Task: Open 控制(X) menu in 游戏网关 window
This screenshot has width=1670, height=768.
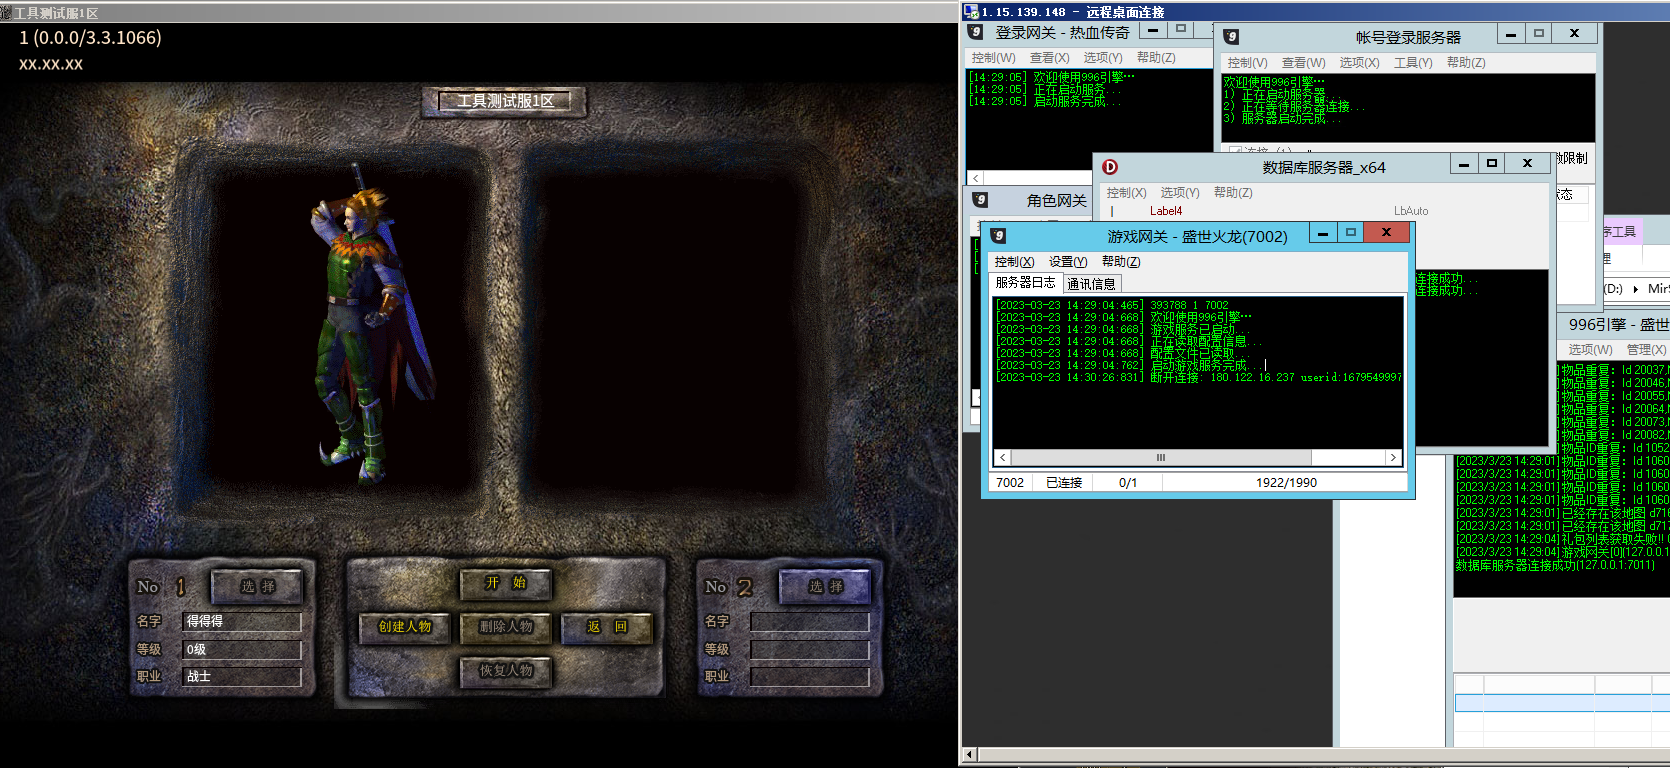Action: tap(1014, 262)
